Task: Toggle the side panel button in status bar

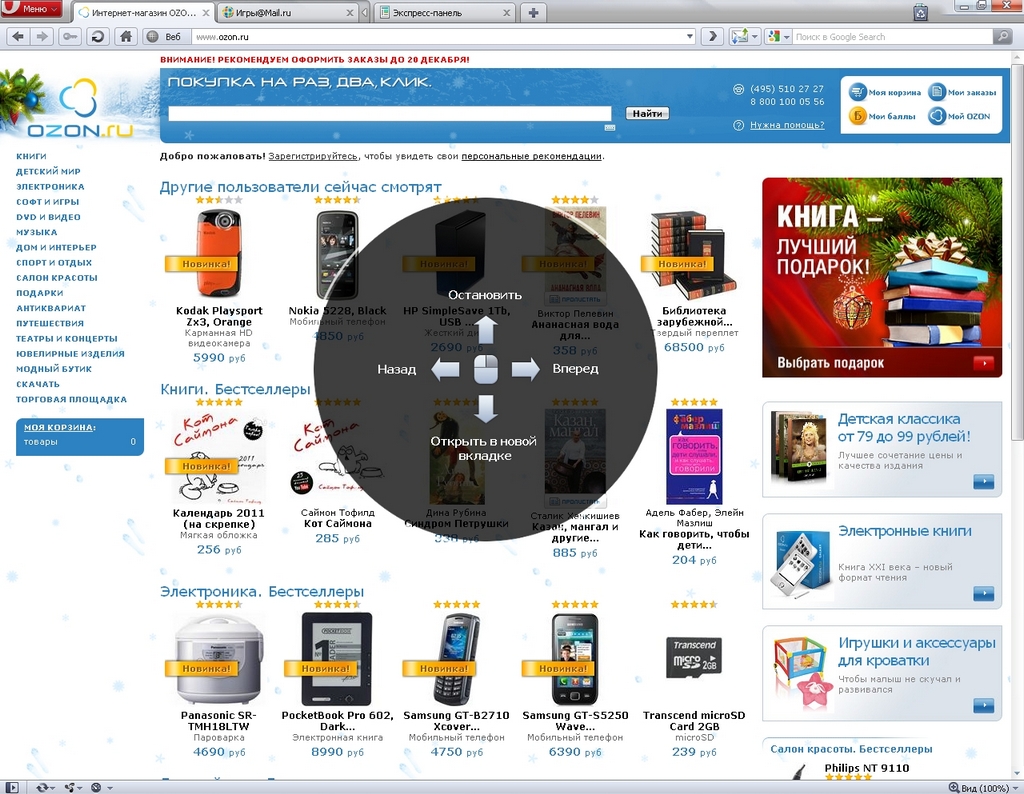Action: click(12, 787)
